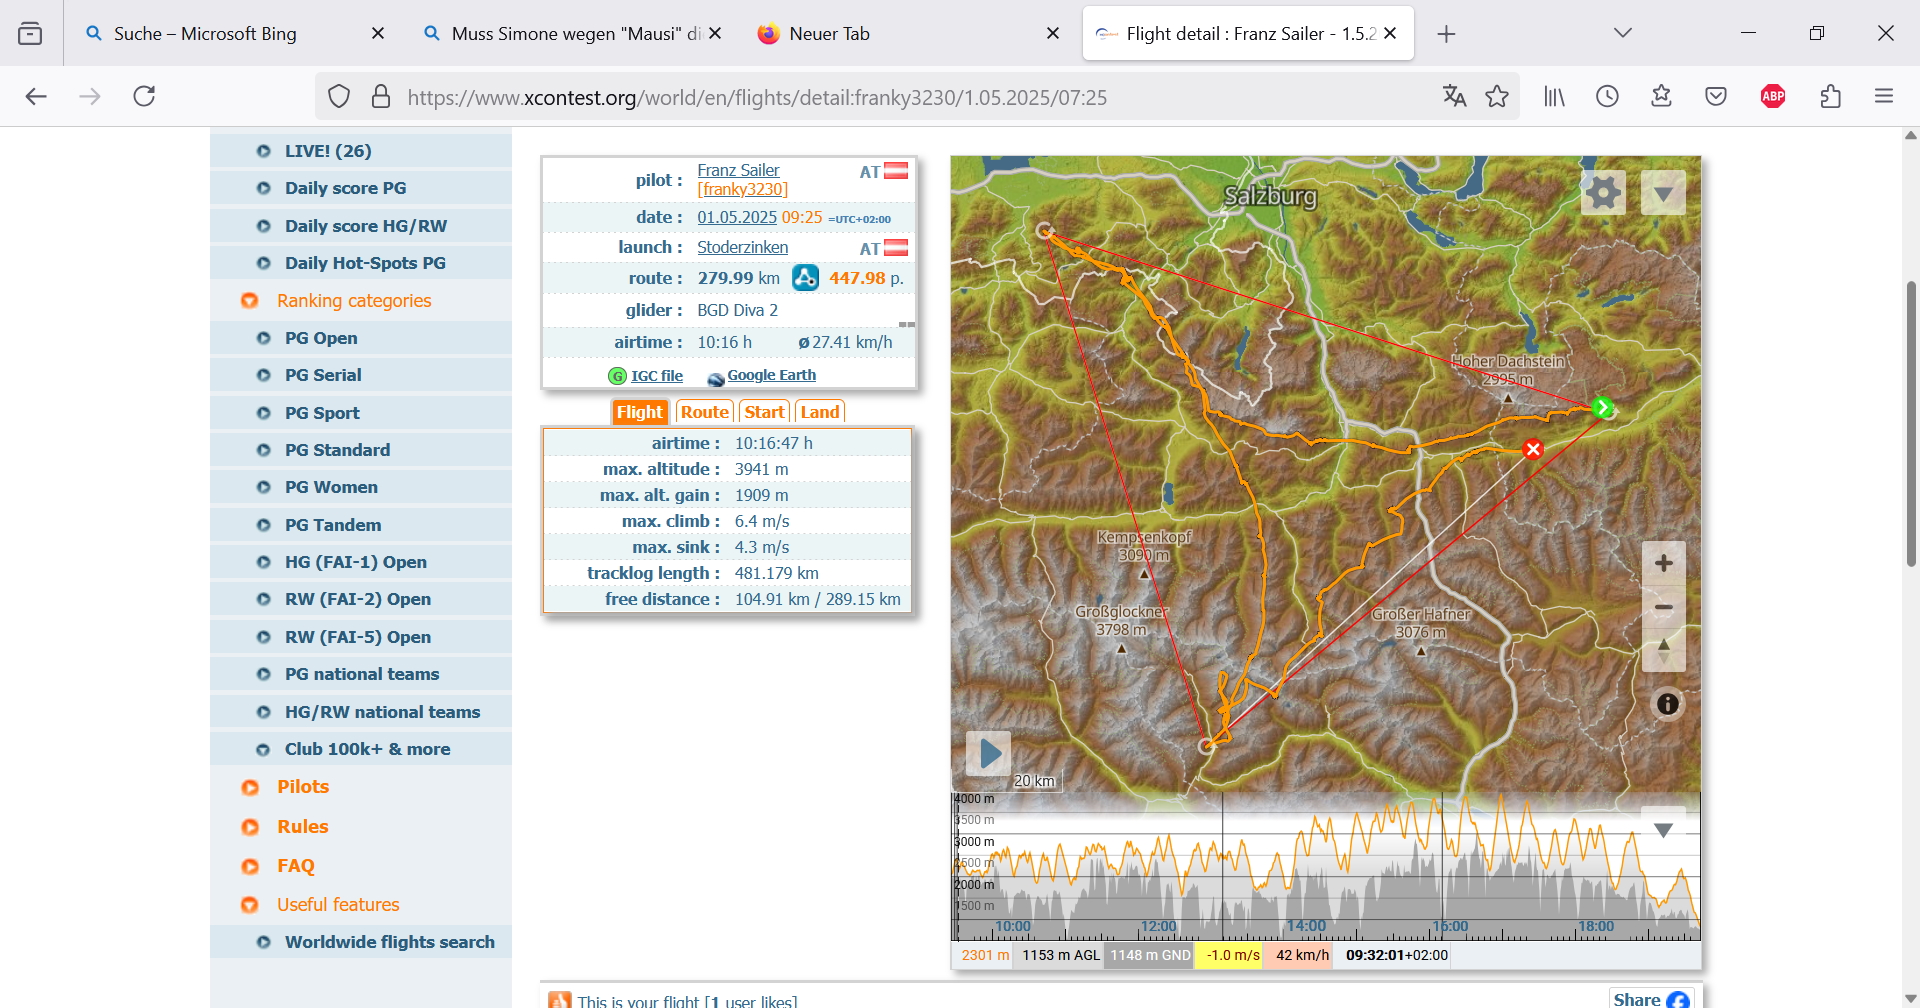Expand the map layers dropdown arrow
Viewport: 1920px width, 1008px height.
1663,192
